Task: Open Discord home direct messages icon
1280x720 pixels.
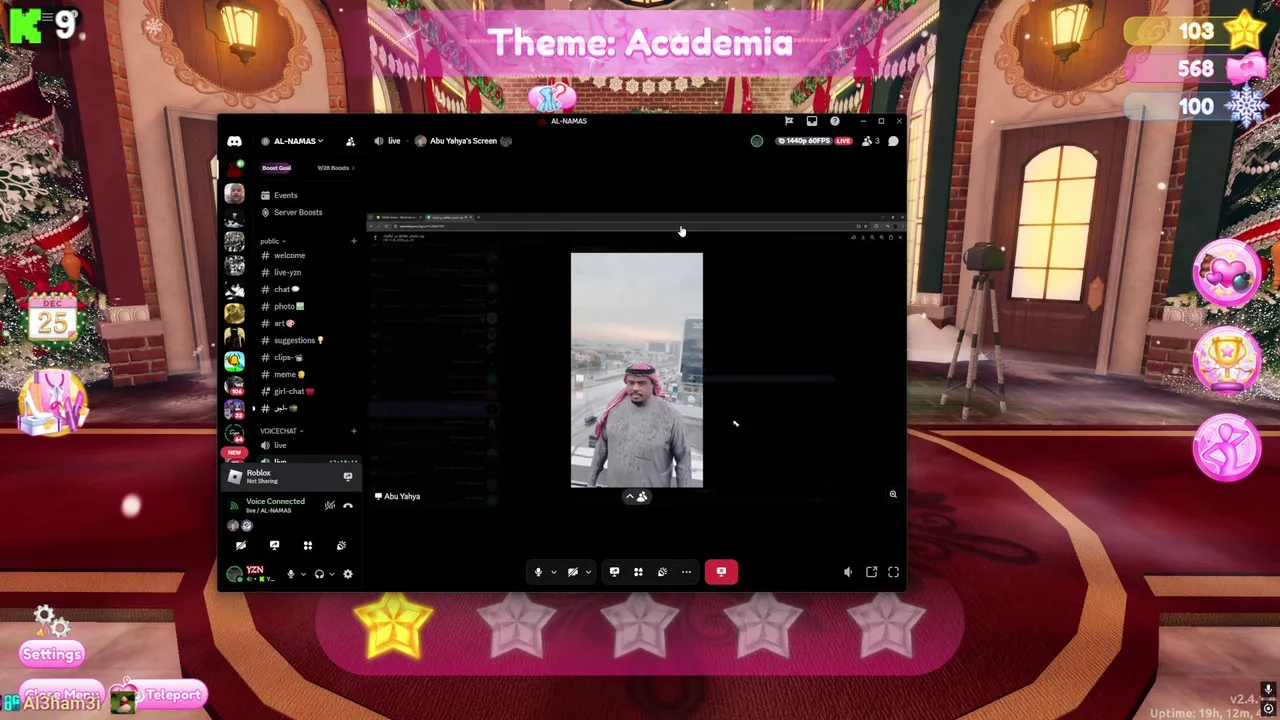Action: [234, 141]
